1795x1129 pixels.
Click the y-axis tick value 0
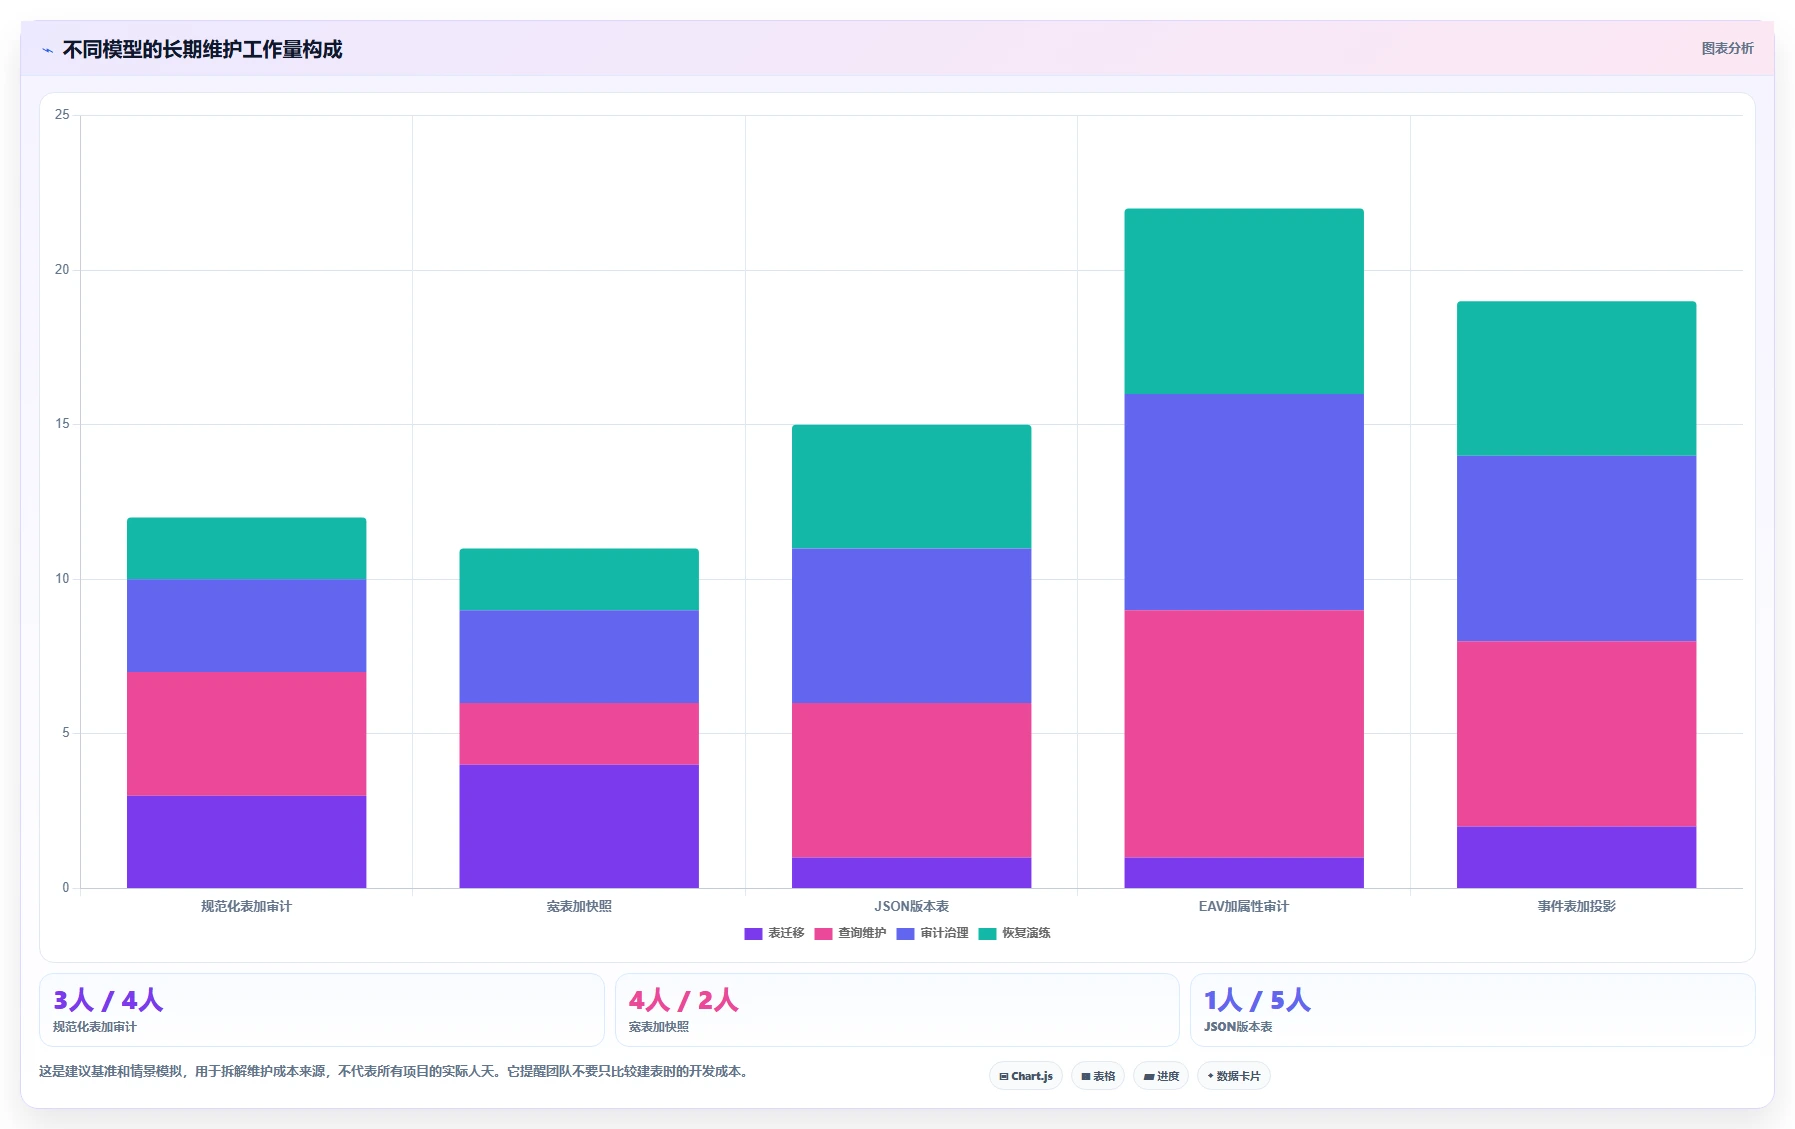(66, 888)
